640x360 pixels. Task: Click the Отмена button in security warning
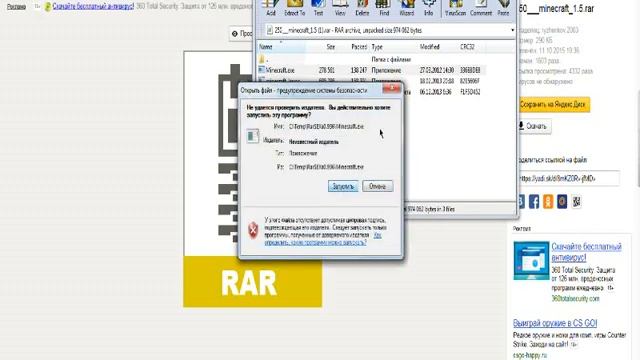click(378, 186)
